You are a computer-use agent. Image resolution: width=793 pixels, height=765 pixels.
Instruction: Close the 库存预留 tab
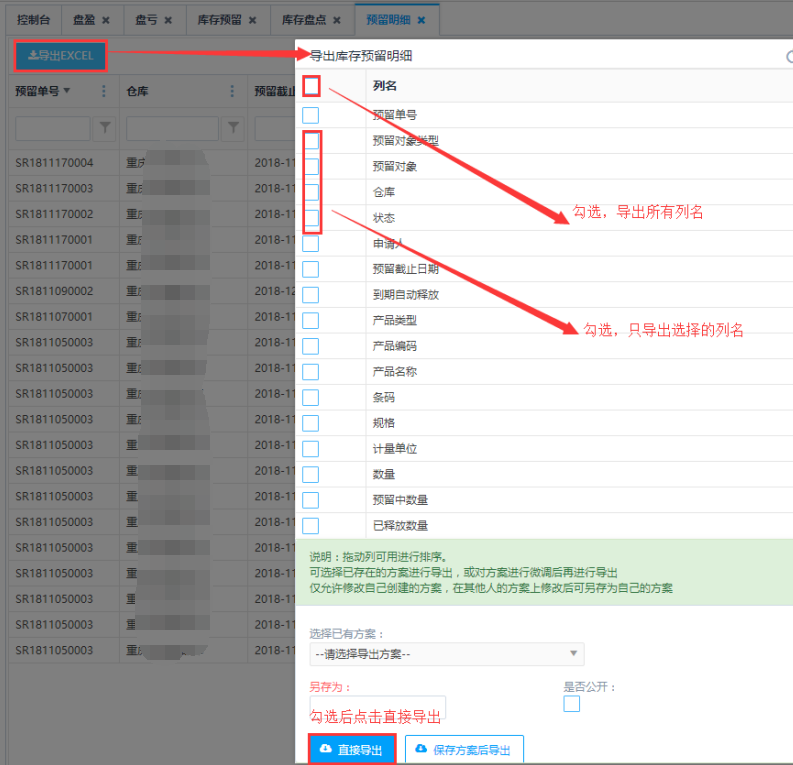[252, 20]
